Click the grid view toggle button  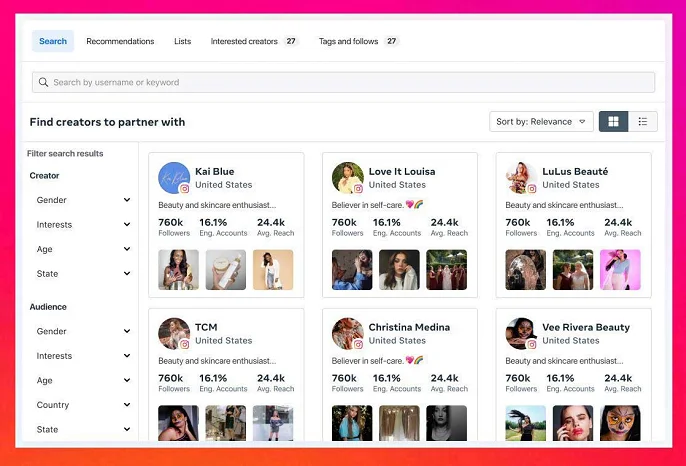(x=613, y=122)
